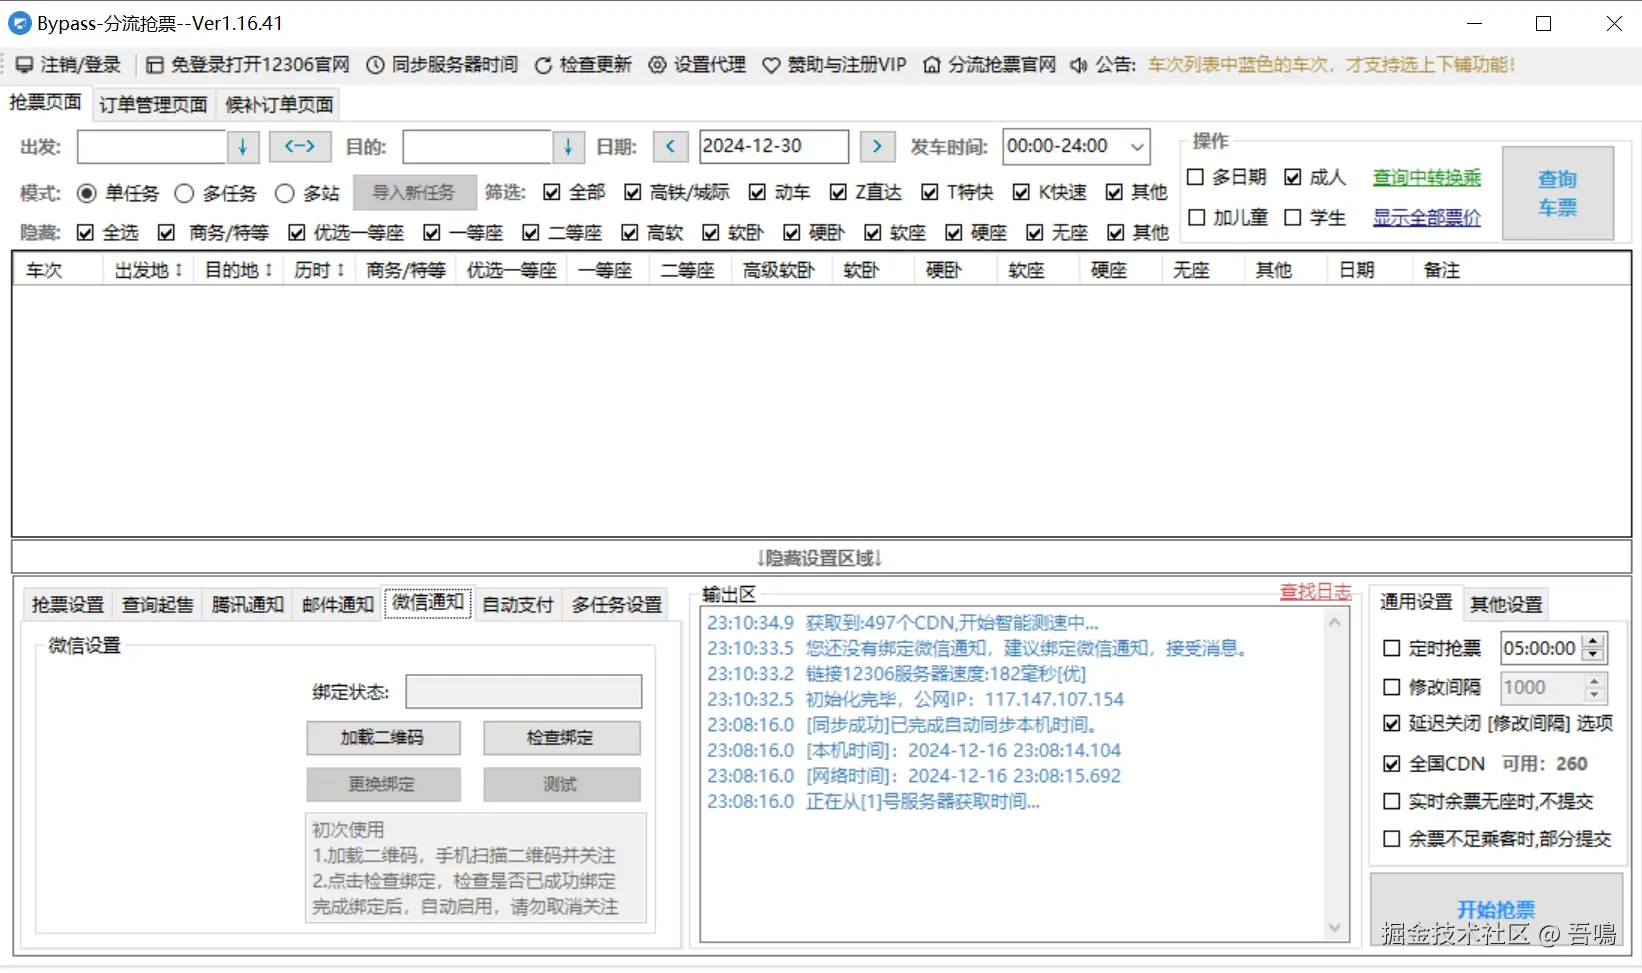The image size is (1642, 973).
Task: Click the 分流抢票官网 home icon
Action: (x=932, y=65)
